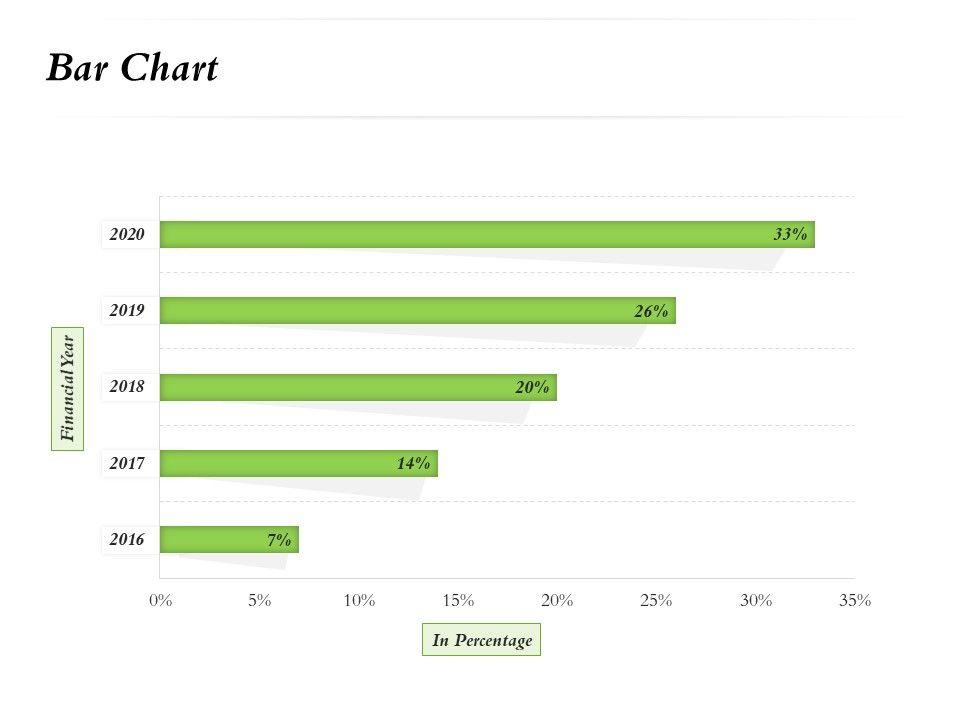Click the "In Percentage" axis title box
This screenshot has height=720, width=960.
click(481, 640)
